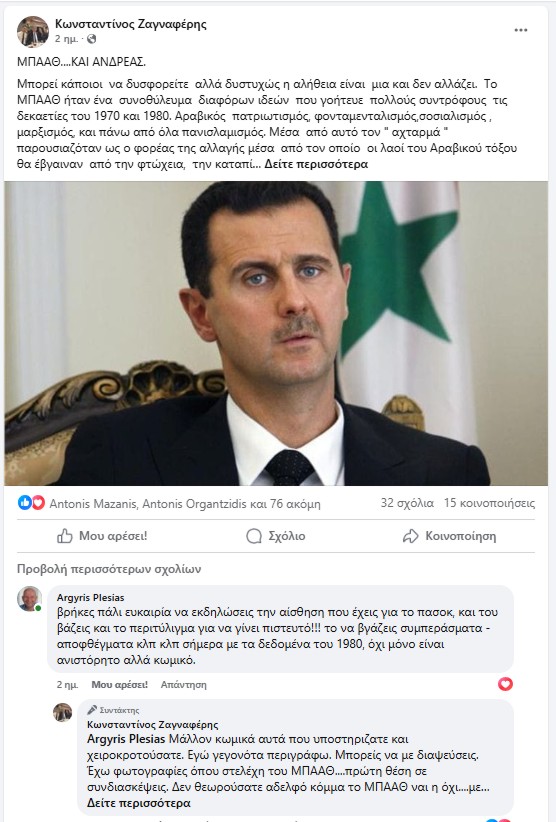Open Argyris Plesias profile avatar
Viewport: 556px width, 822px height.
[29, 599]
